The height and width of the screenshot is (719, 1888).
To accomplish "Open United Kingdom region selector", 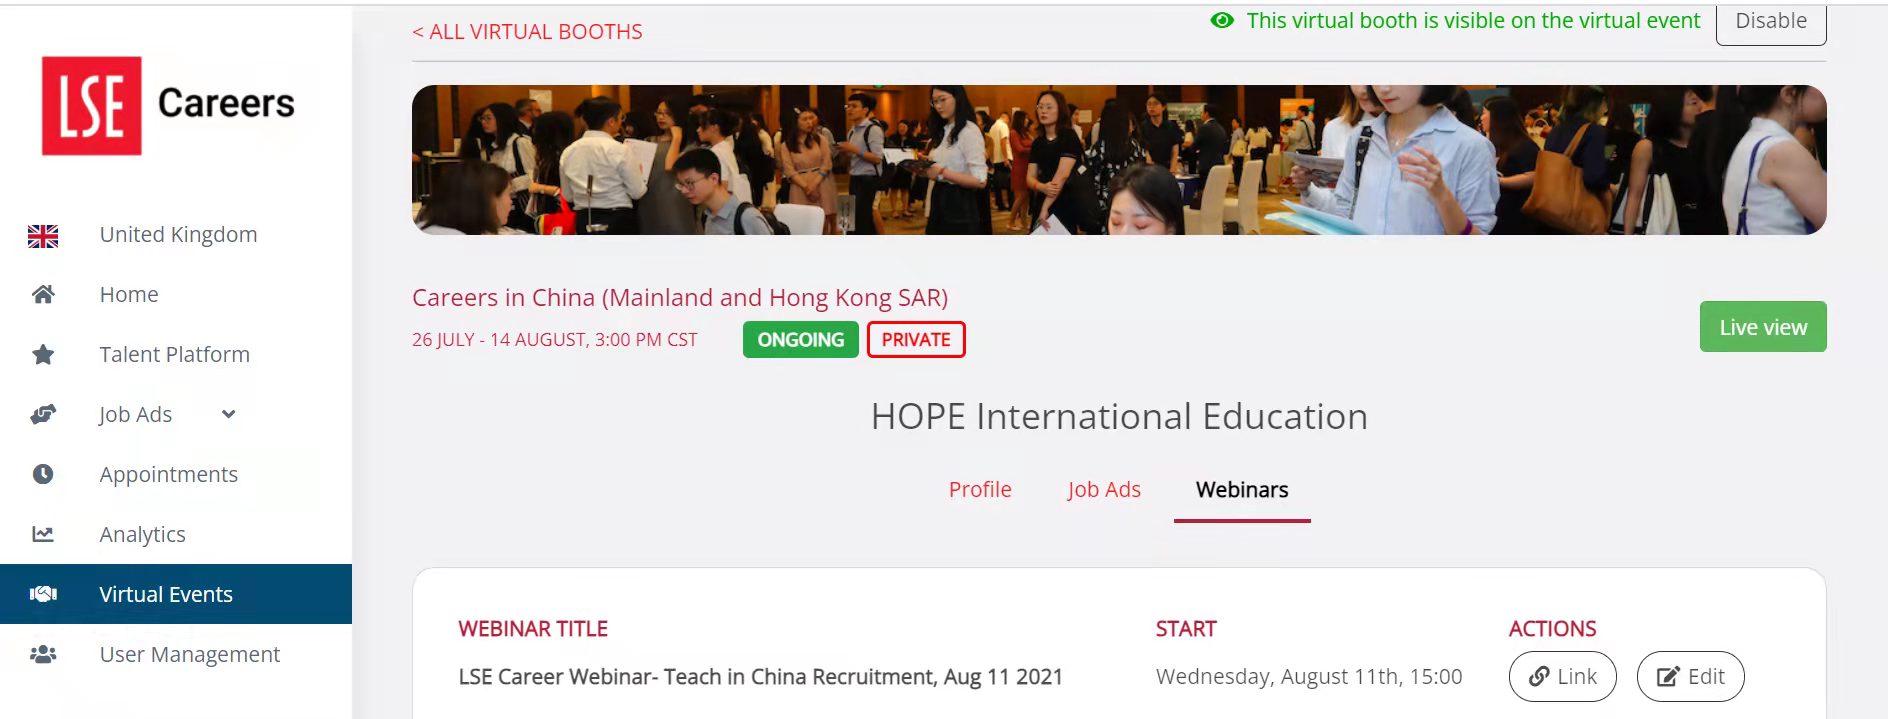I will (x=176, y=234).
